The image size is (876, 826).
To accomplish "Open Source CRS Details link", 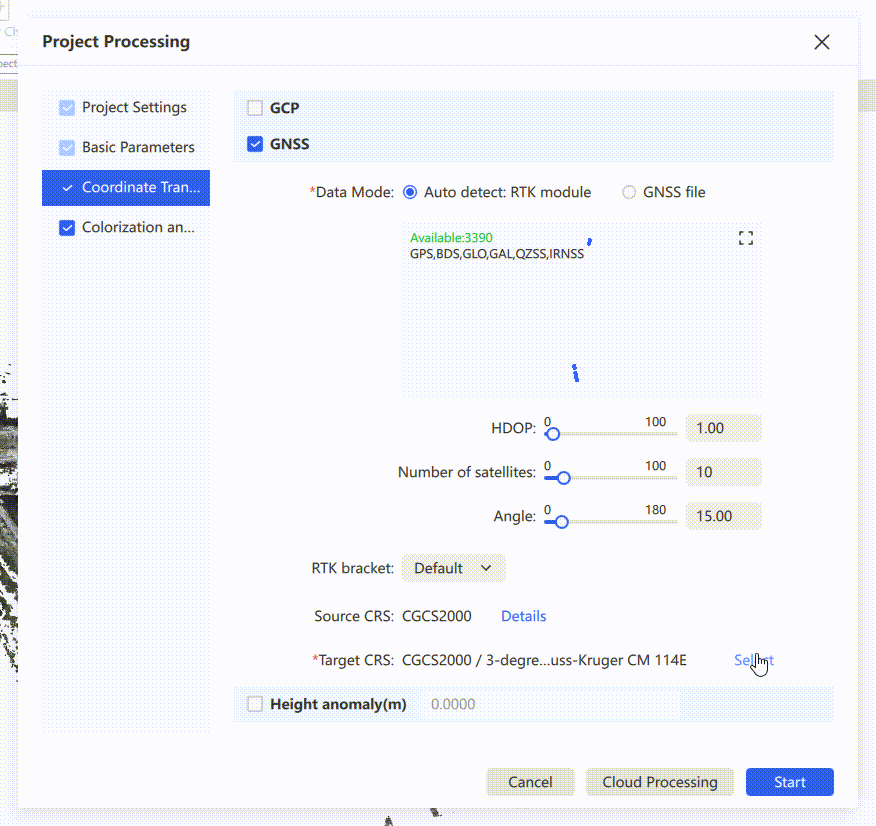I will pyautogui.click(x=523, y=616).
